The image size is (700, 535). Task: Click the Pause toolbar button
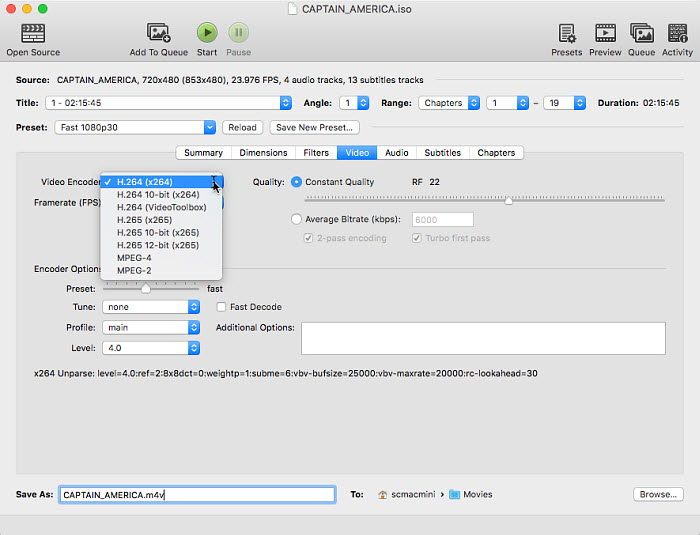click(x=239, y=33)
